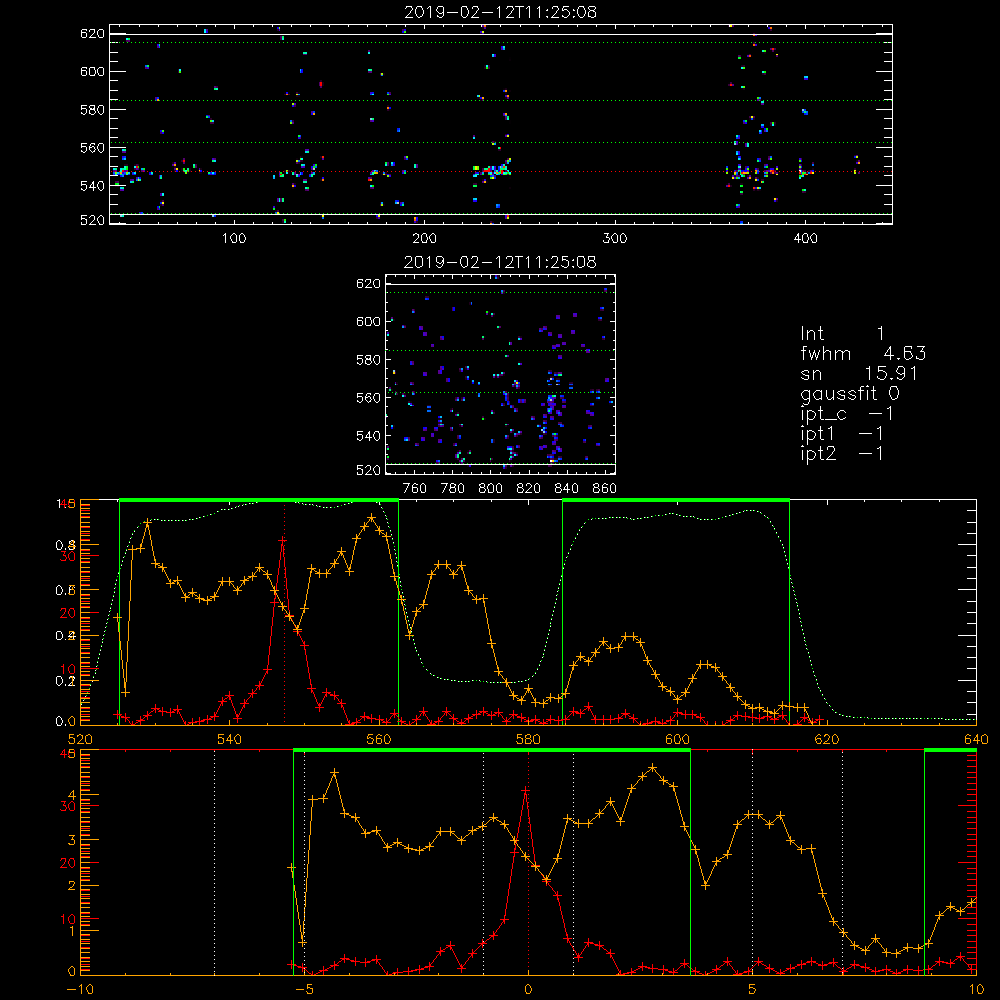1000x1000 pixels.
Task: Click the '-10' x-axis label of bottom plot
Action: [80, 989]
